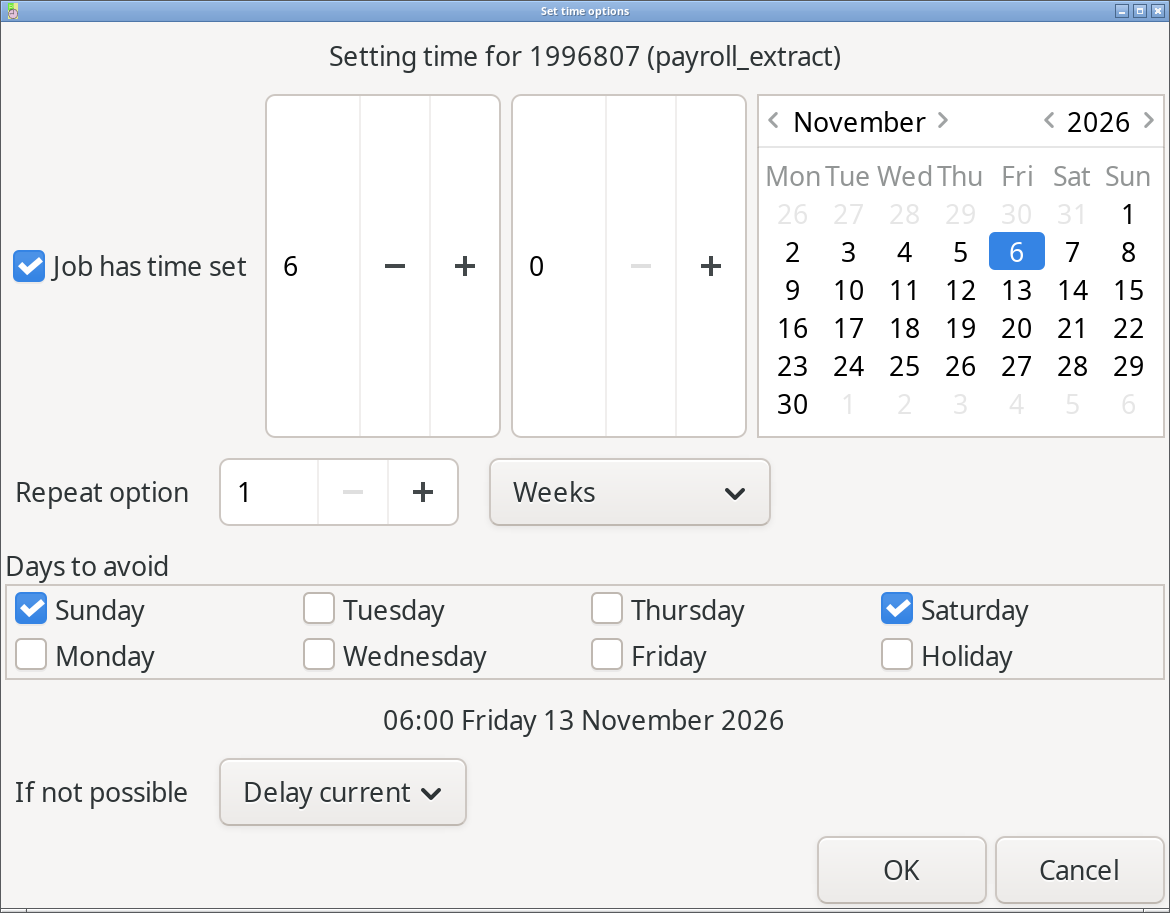1170x913 pixels.
Task: Go to next year arrow
Action: tap(1149, 120)
